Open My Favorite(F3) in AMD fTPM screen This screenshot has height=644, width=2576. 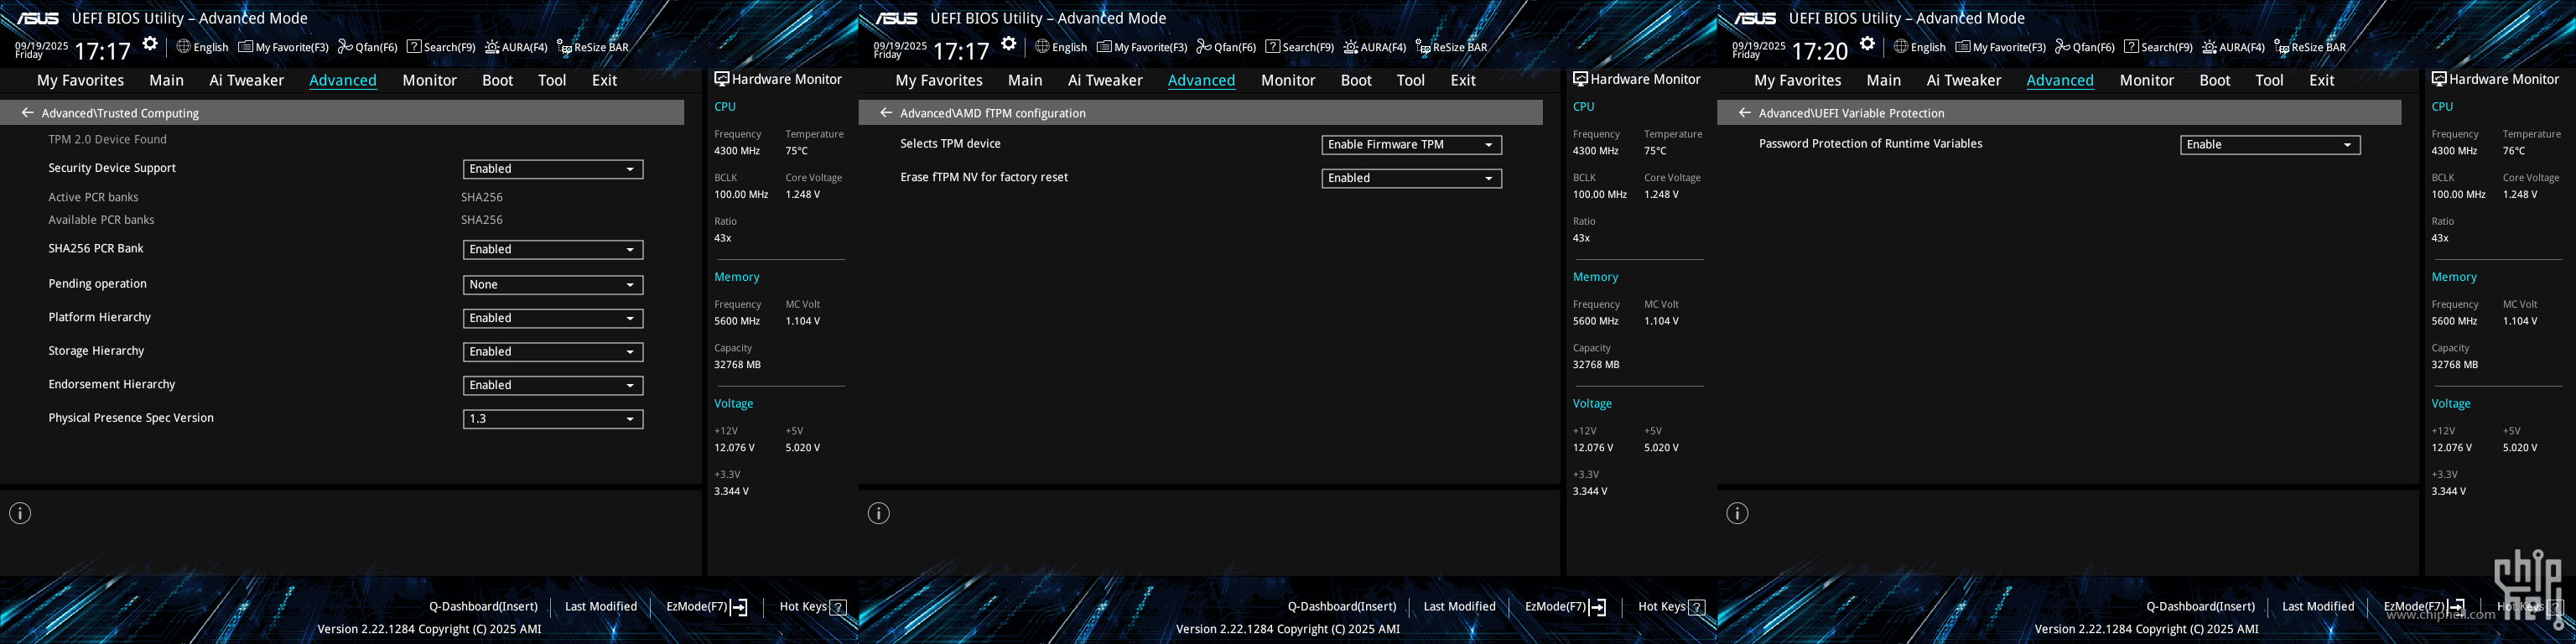point(1142,47)
